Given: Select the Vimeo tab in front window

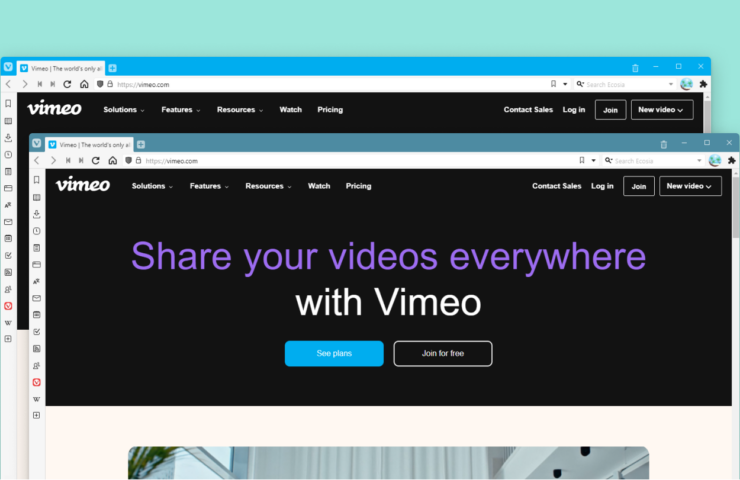Looking at the screenshot, I should (x=90, y=144).
